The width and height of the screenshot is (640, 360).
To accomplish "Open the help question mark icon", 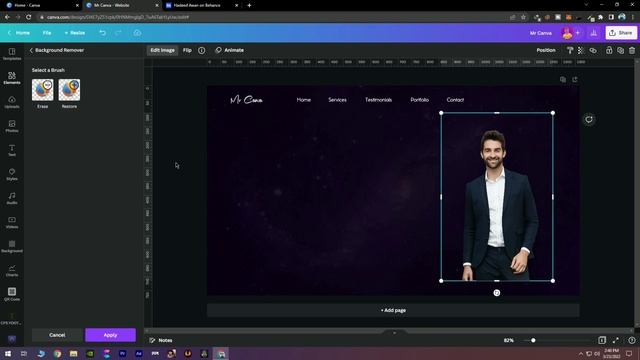I will pyautogui.click(x=631, y=340).
